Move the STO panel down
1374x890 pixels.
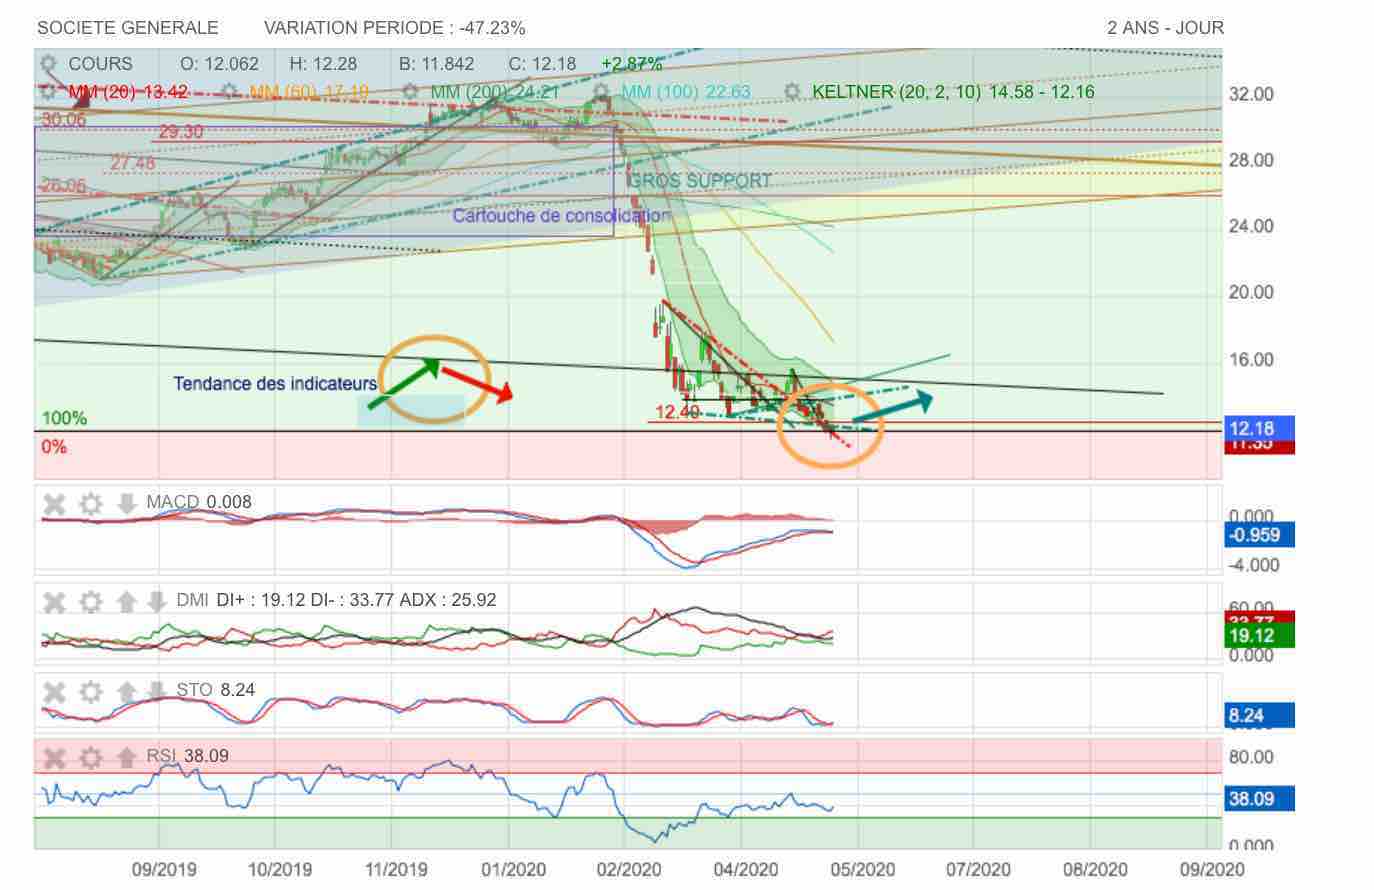pyautogui.click(x=157, y=691)
